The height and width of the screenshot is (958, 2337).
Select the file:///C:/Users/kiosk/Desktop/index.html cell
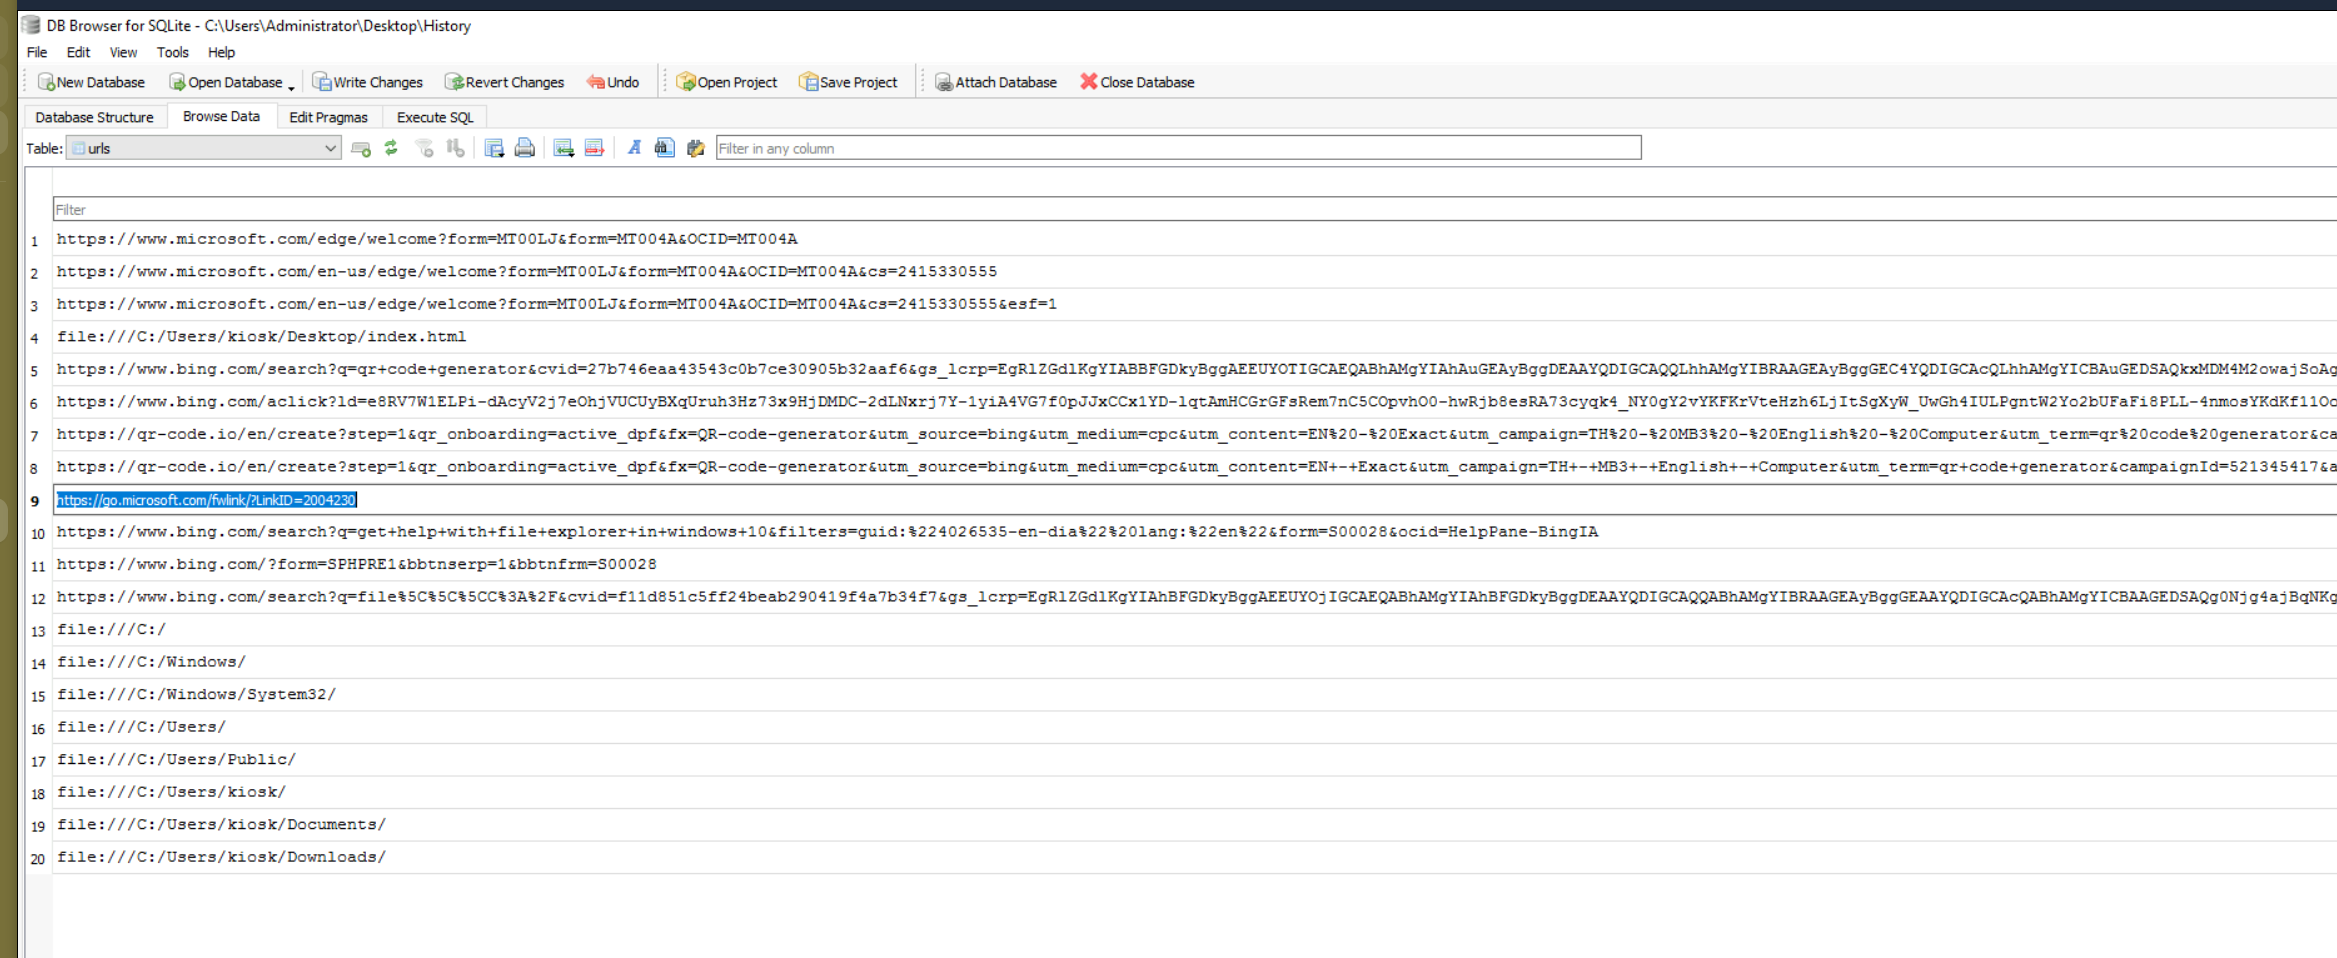click(1195, 337)
